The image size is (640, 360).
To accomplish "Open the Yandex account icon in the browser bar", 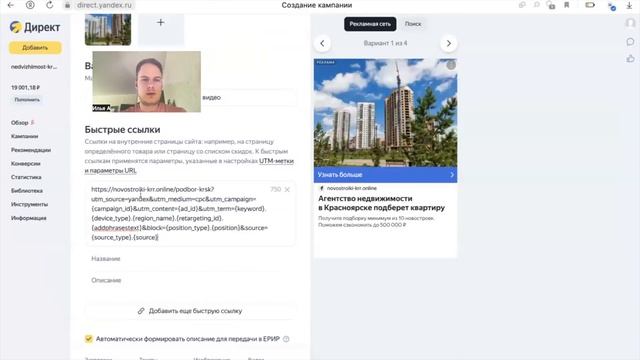I will (30, 5).
